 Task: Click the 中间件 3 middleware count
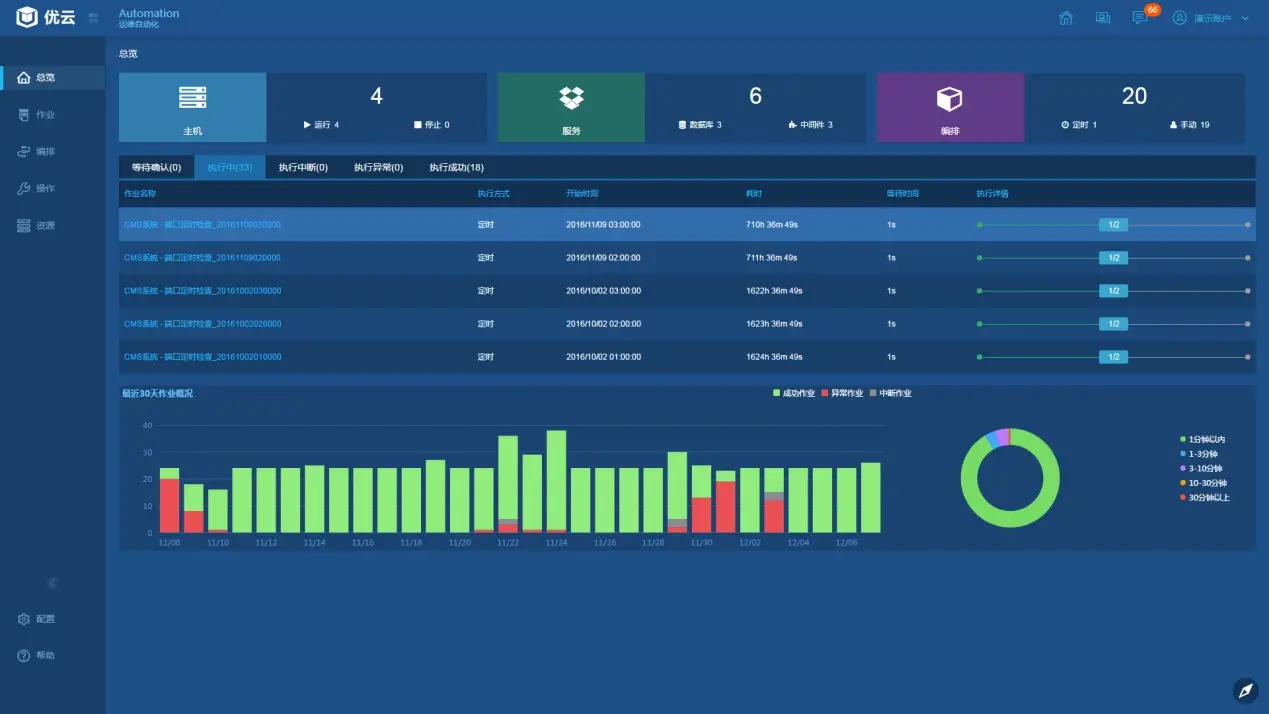810,125
